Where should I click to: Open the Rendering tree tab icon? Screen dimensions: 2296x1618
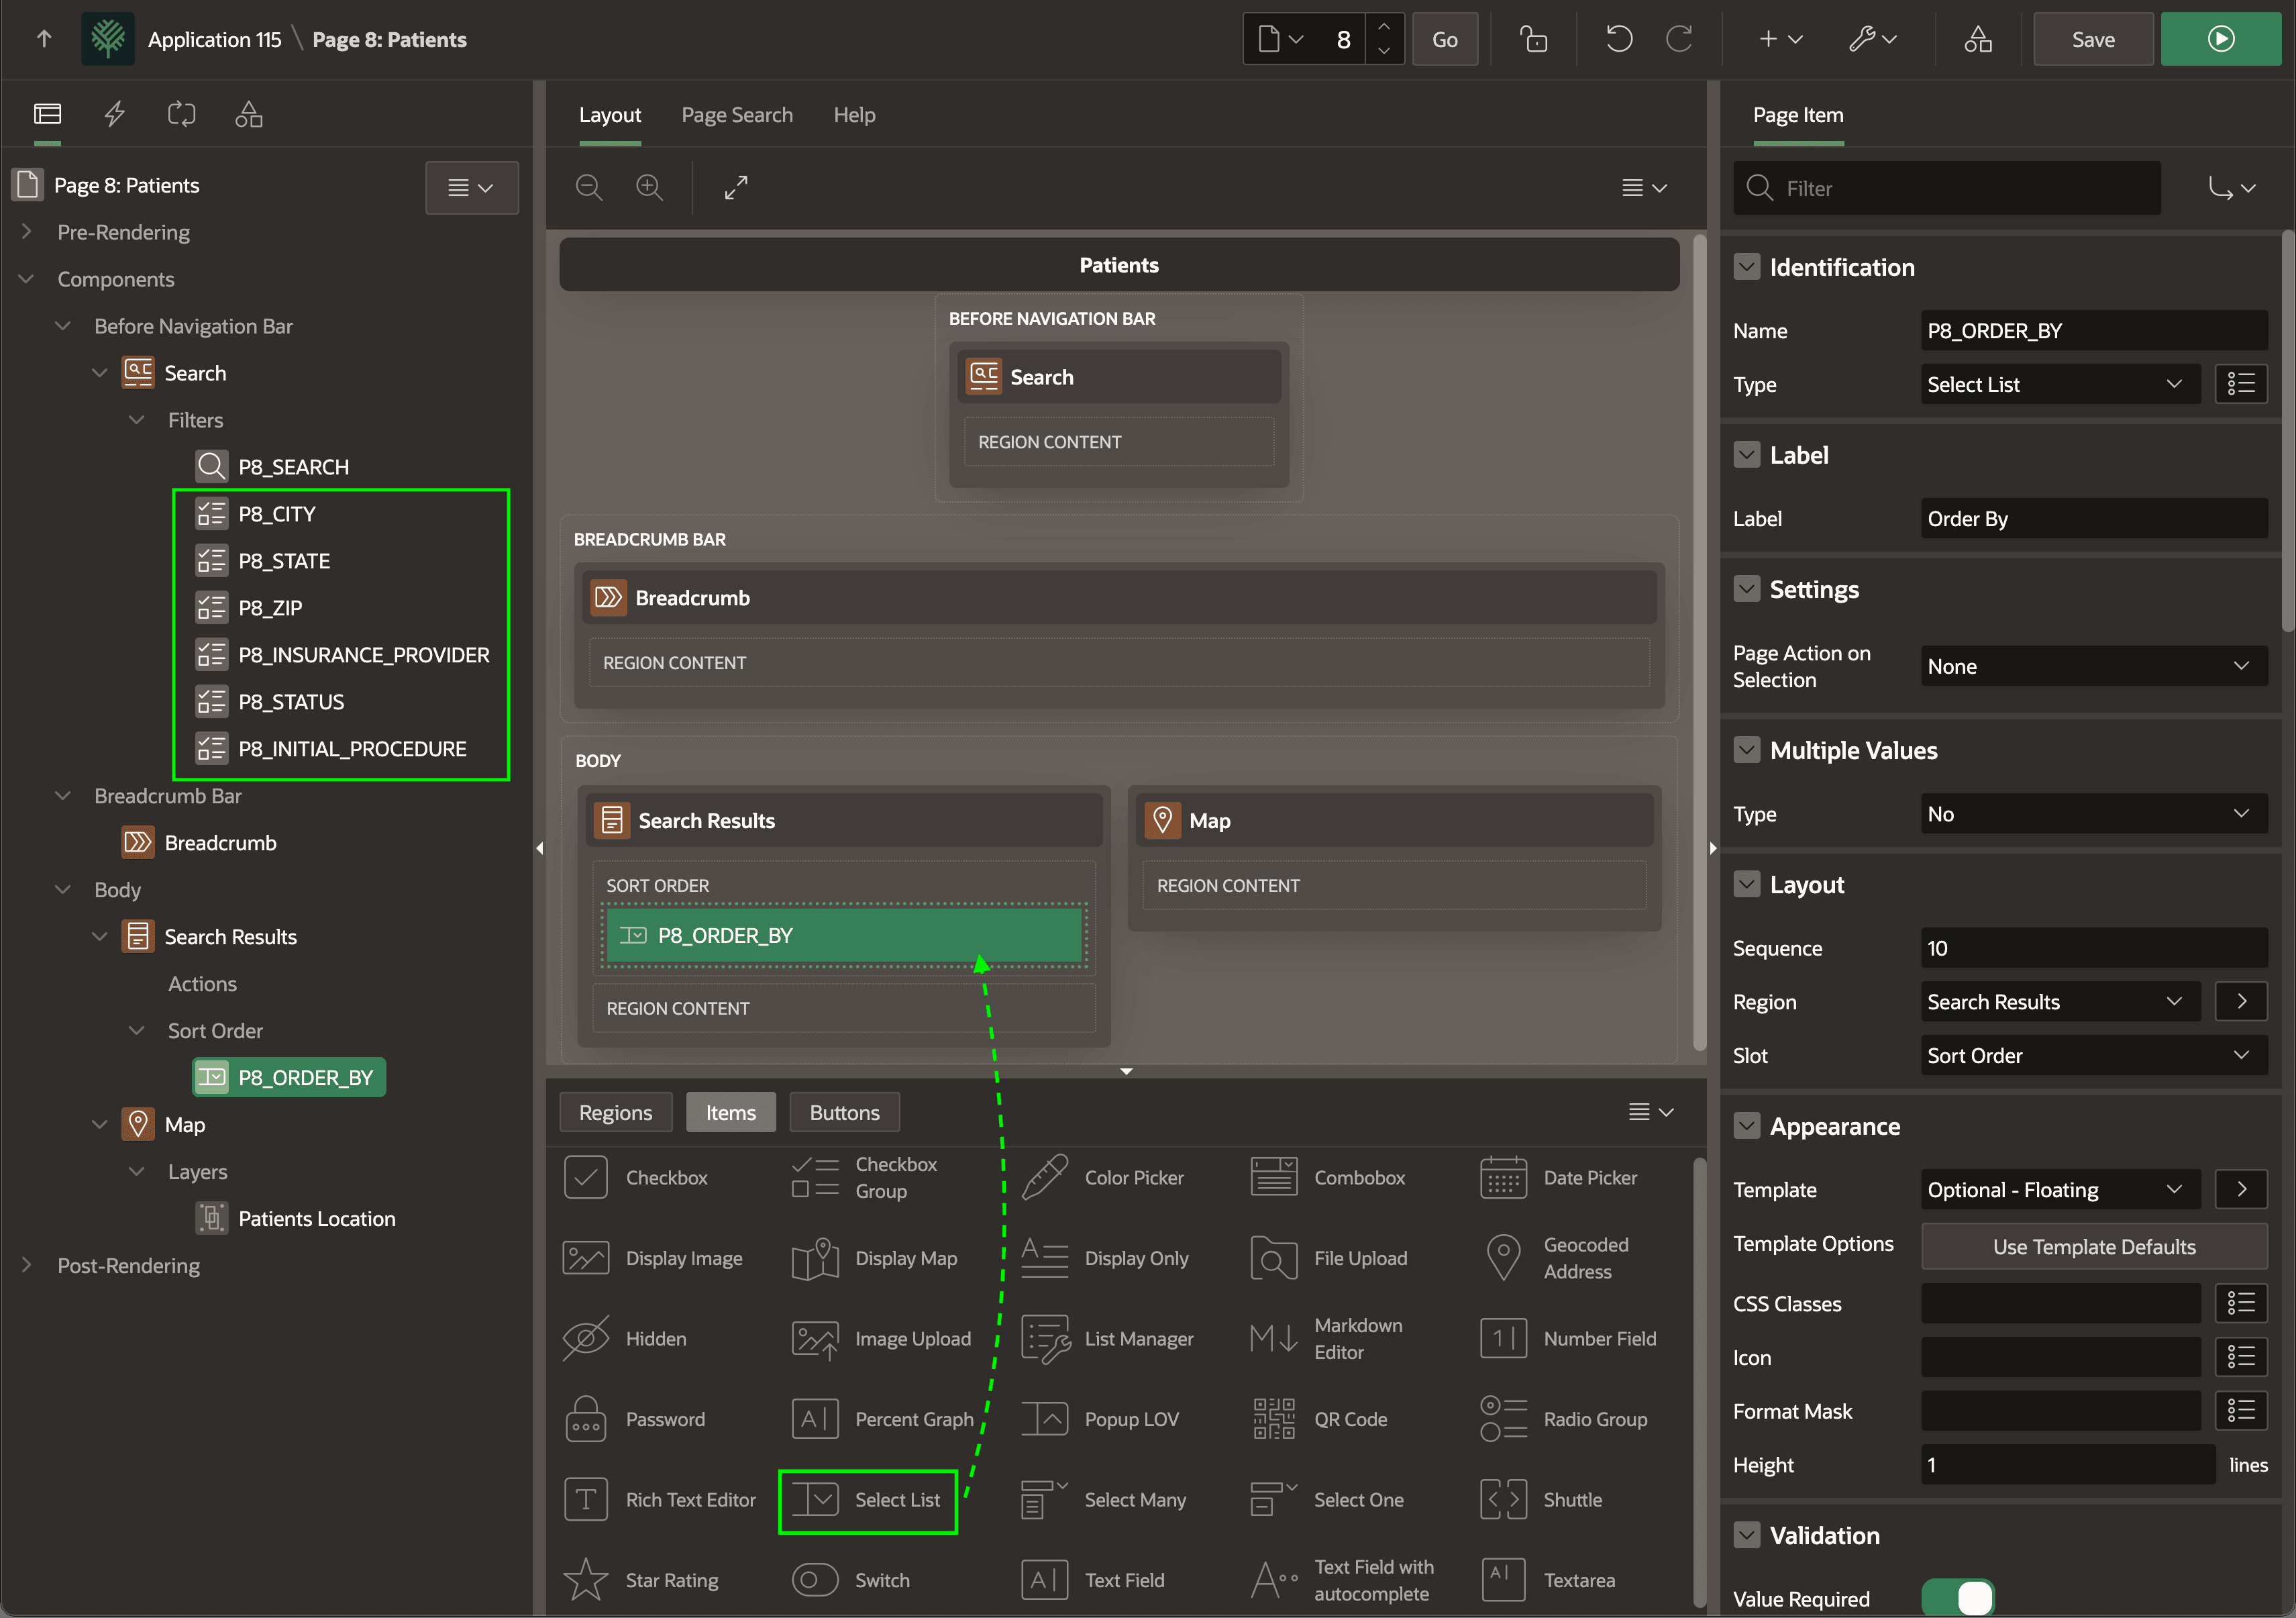tap(47, 114)
